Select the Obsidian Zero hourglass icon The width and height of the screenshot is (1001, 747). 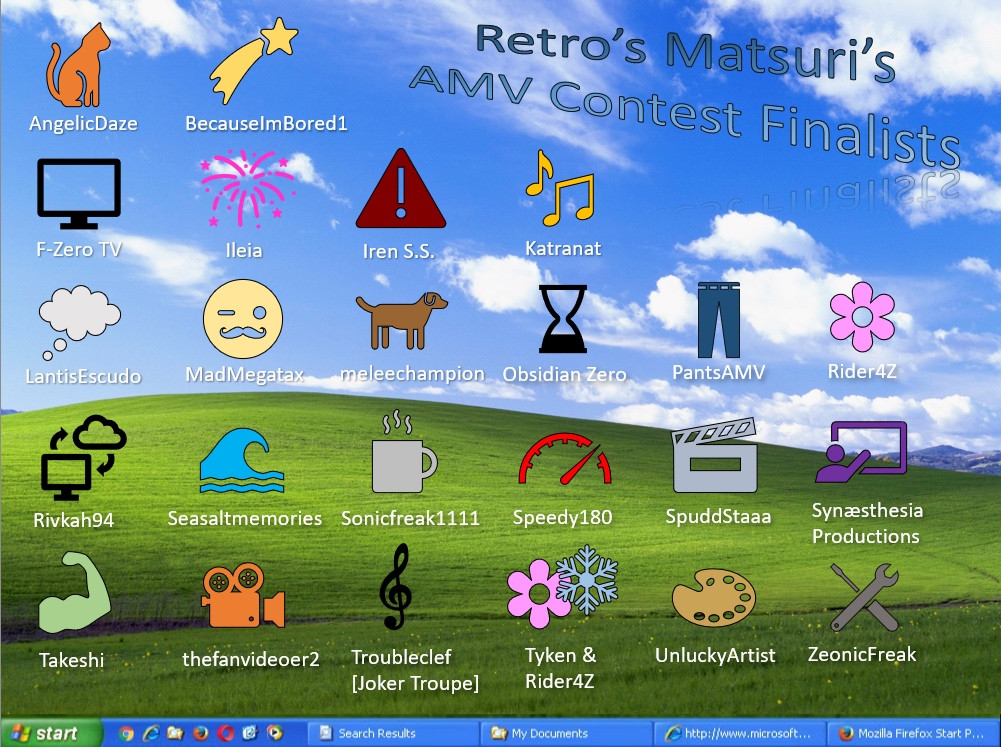click(x=562, y=319)
